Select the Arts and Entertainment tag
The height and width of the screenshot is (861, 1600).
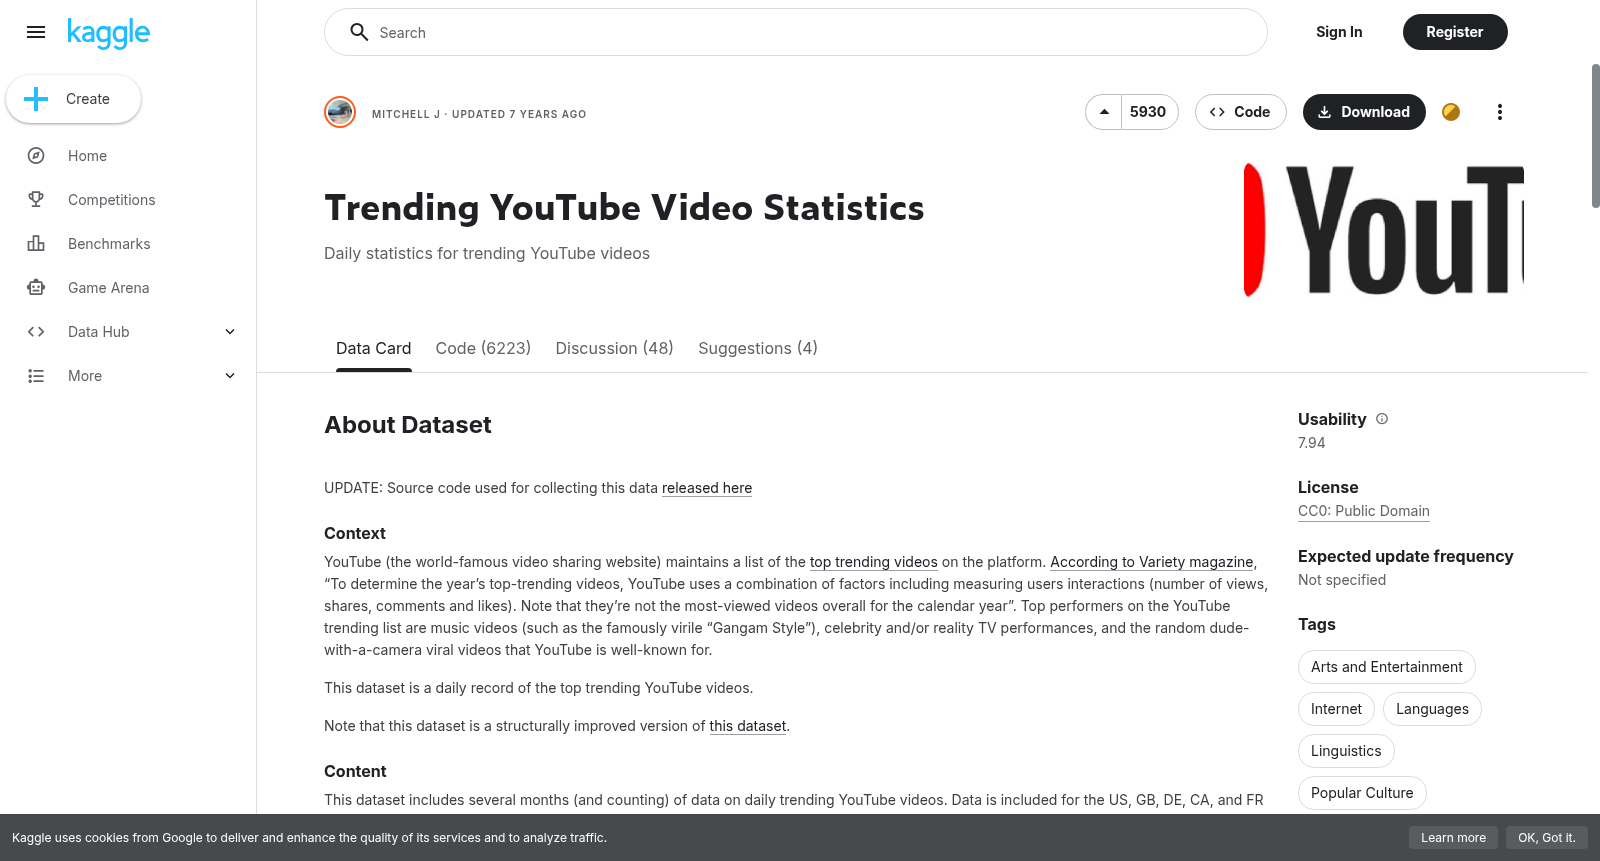click(1386, 667)
